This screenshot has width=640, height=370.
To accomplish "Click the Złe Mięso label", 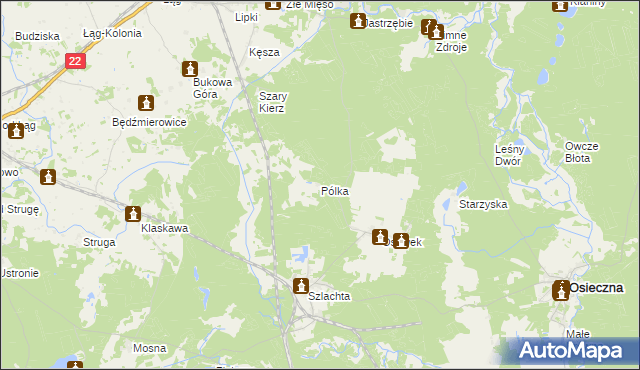I will point(310,5).
